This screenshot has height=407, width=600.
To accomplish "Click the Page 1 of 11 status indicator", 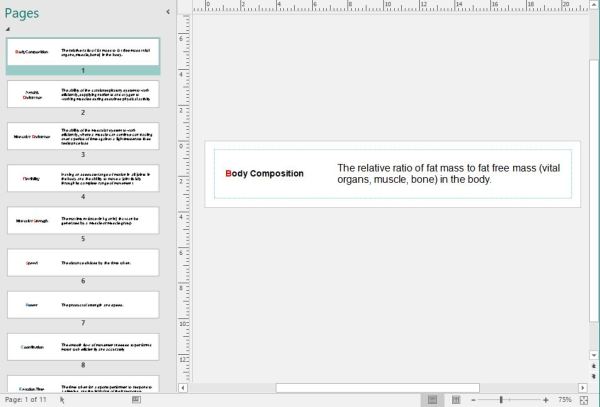I will coord(27,399).
